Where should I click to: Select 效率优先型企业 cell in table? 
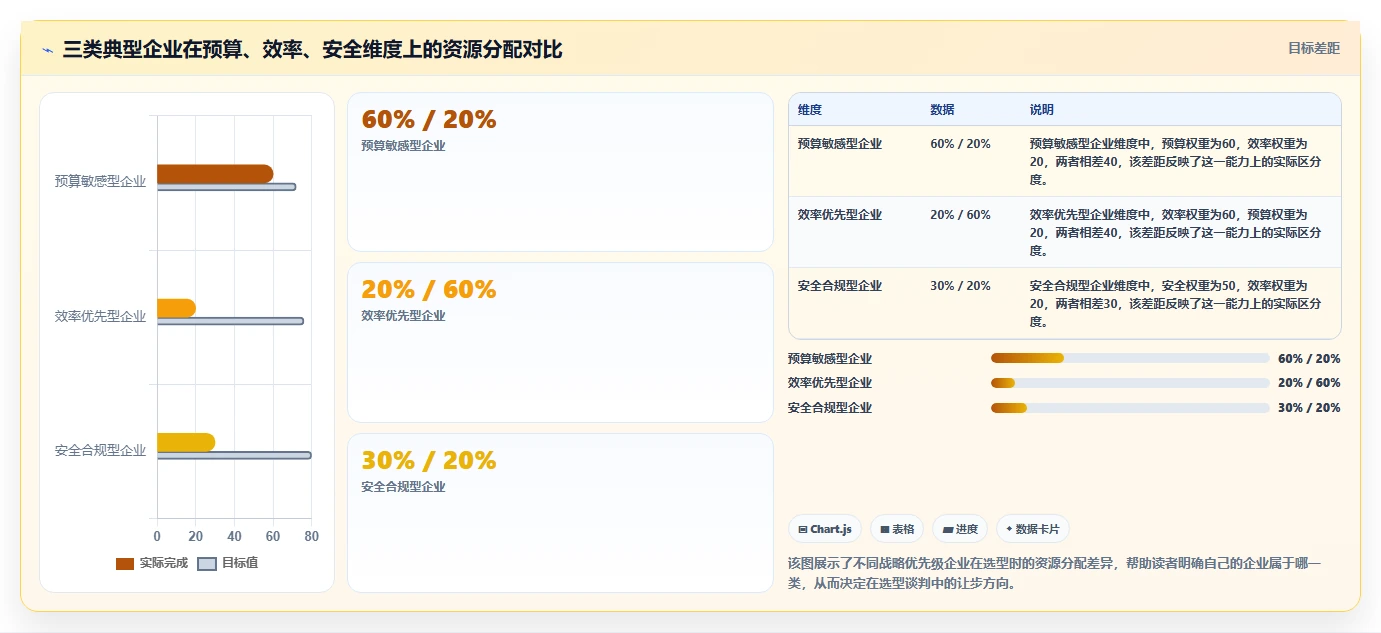click(840, 215)
